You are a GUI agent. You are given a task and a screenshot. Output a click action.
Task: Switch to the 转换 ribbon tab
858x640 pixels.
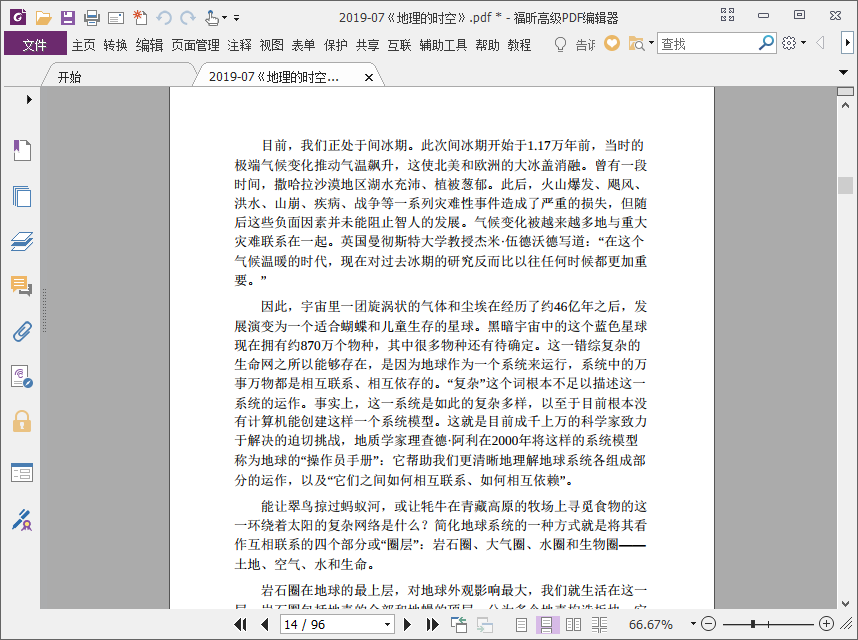pyautogui.click(x=115, y=45)
